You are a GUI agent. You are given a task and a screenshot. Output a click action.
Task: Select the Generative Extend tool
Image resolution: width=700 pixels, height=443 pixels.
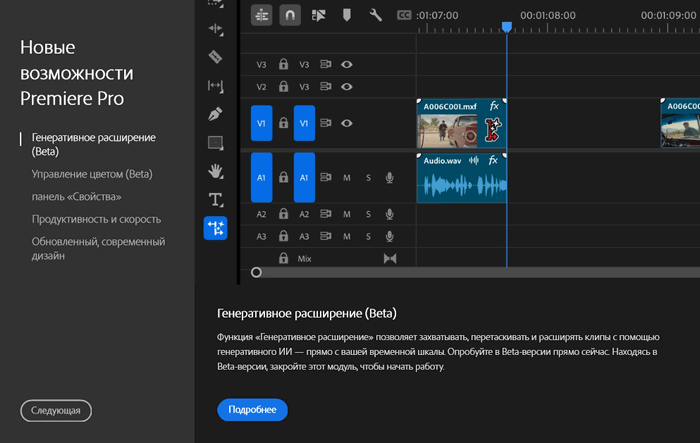[x=216, y=228]
